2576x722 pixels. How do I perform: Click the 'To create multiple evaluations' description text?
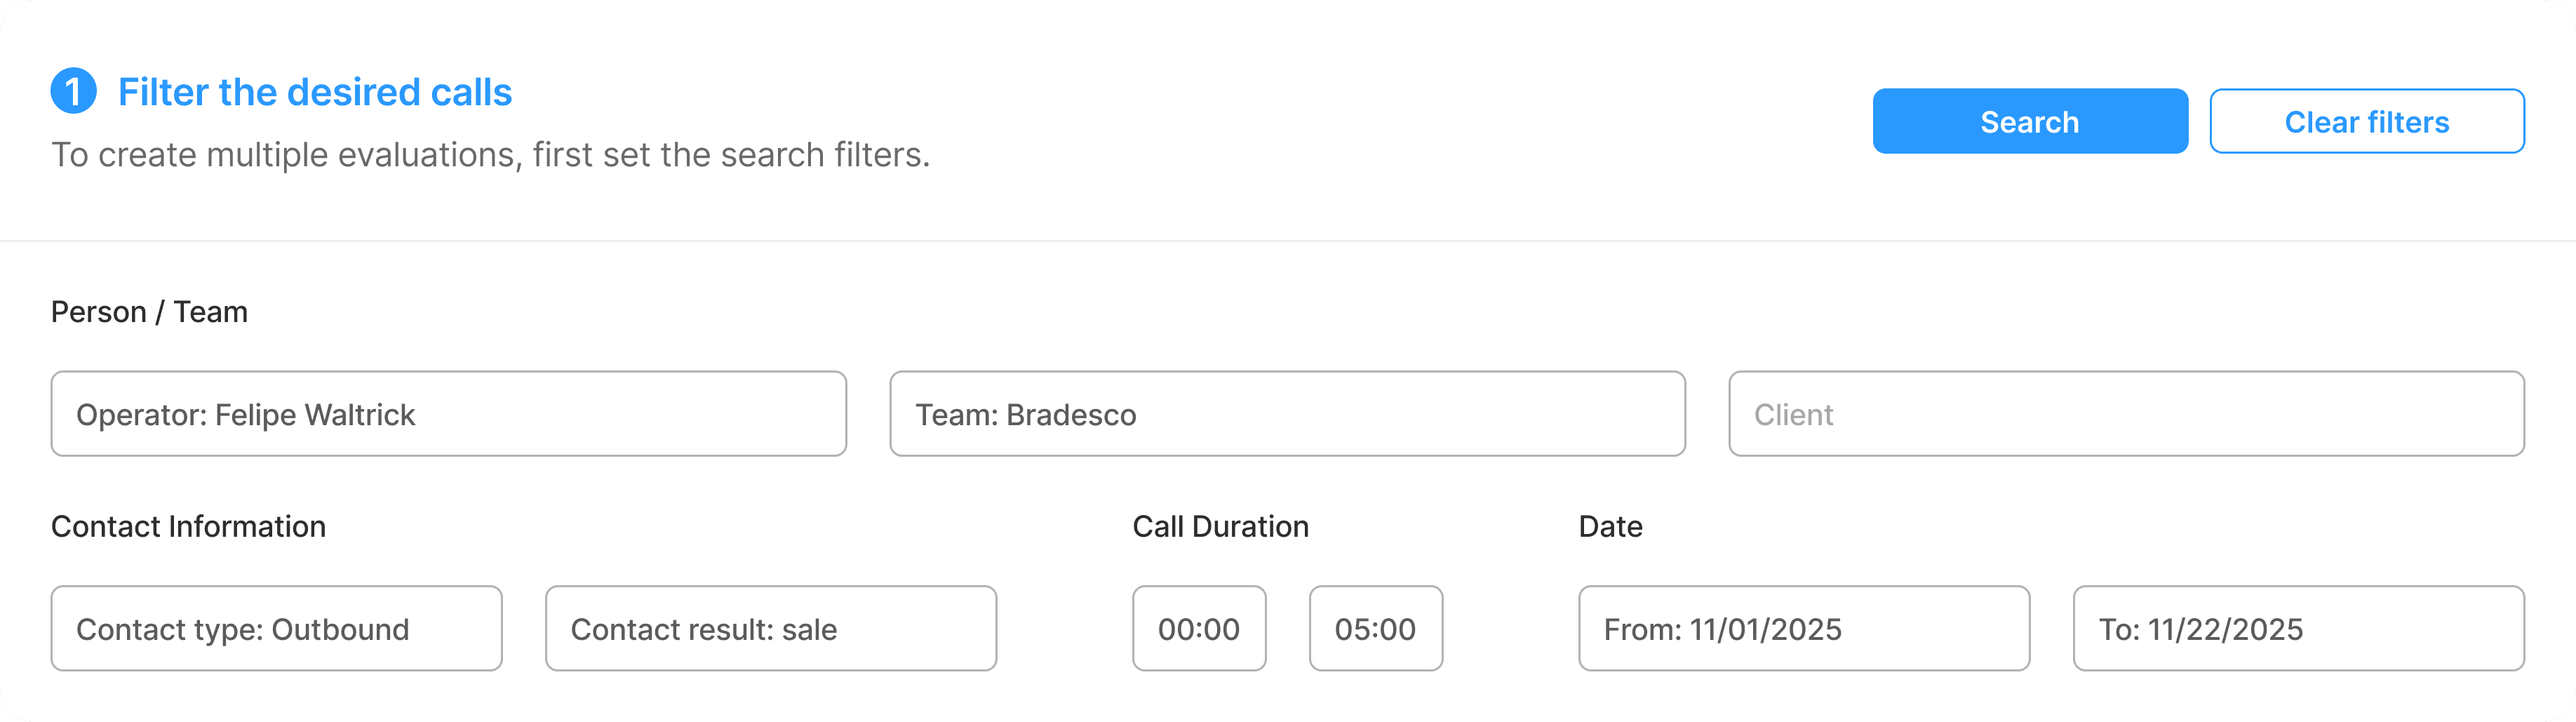[490, 155]
